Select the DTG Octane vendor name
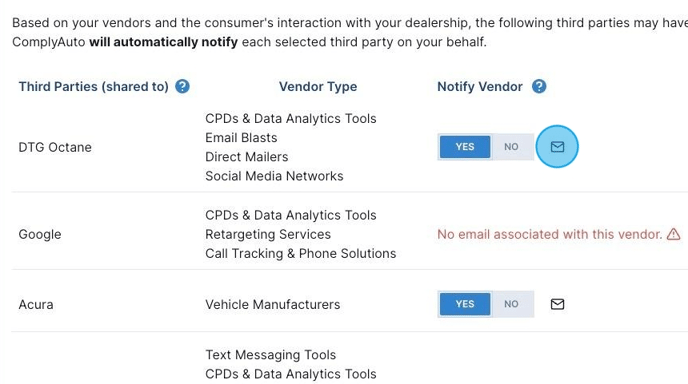 [x=55, y=147]
